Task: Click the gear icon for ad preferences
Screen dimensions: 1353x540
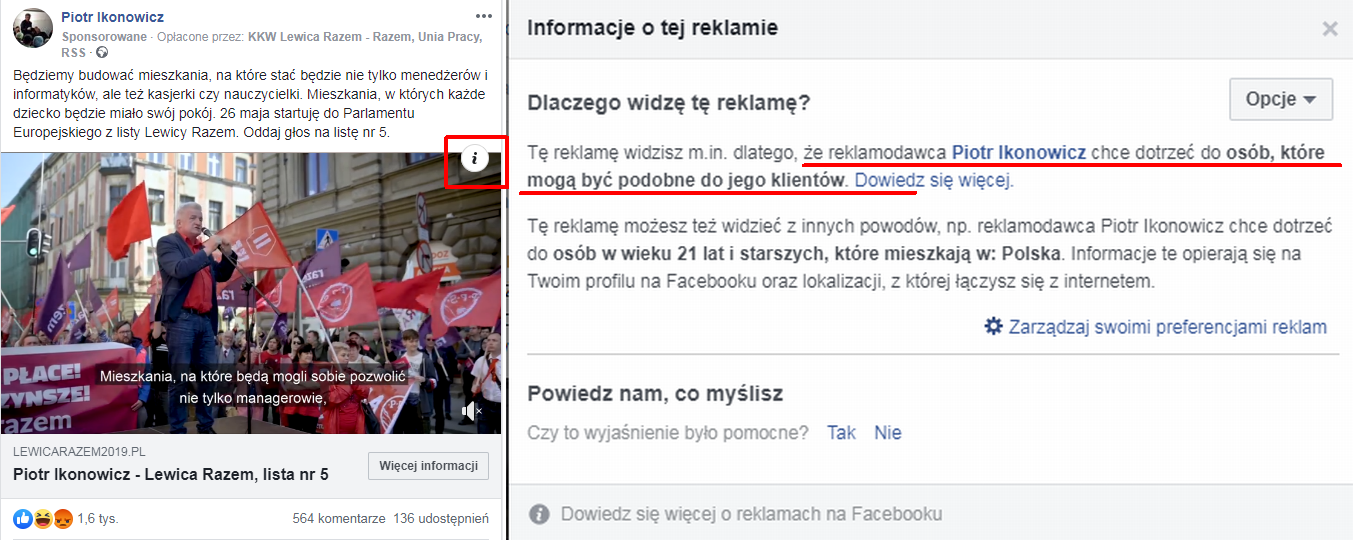Action: (993, 326)
